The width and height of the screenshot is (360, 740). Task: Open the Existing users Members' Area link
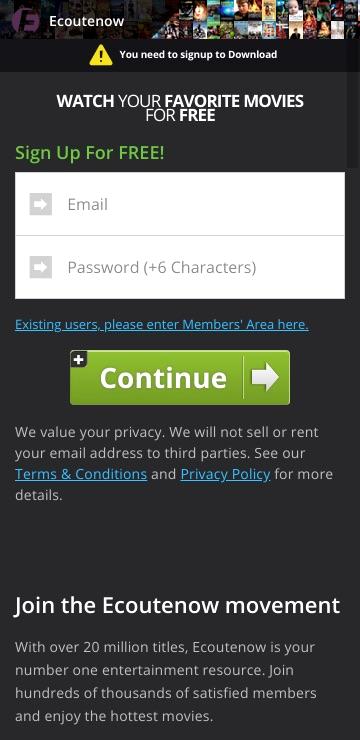(x=162, y=325)
